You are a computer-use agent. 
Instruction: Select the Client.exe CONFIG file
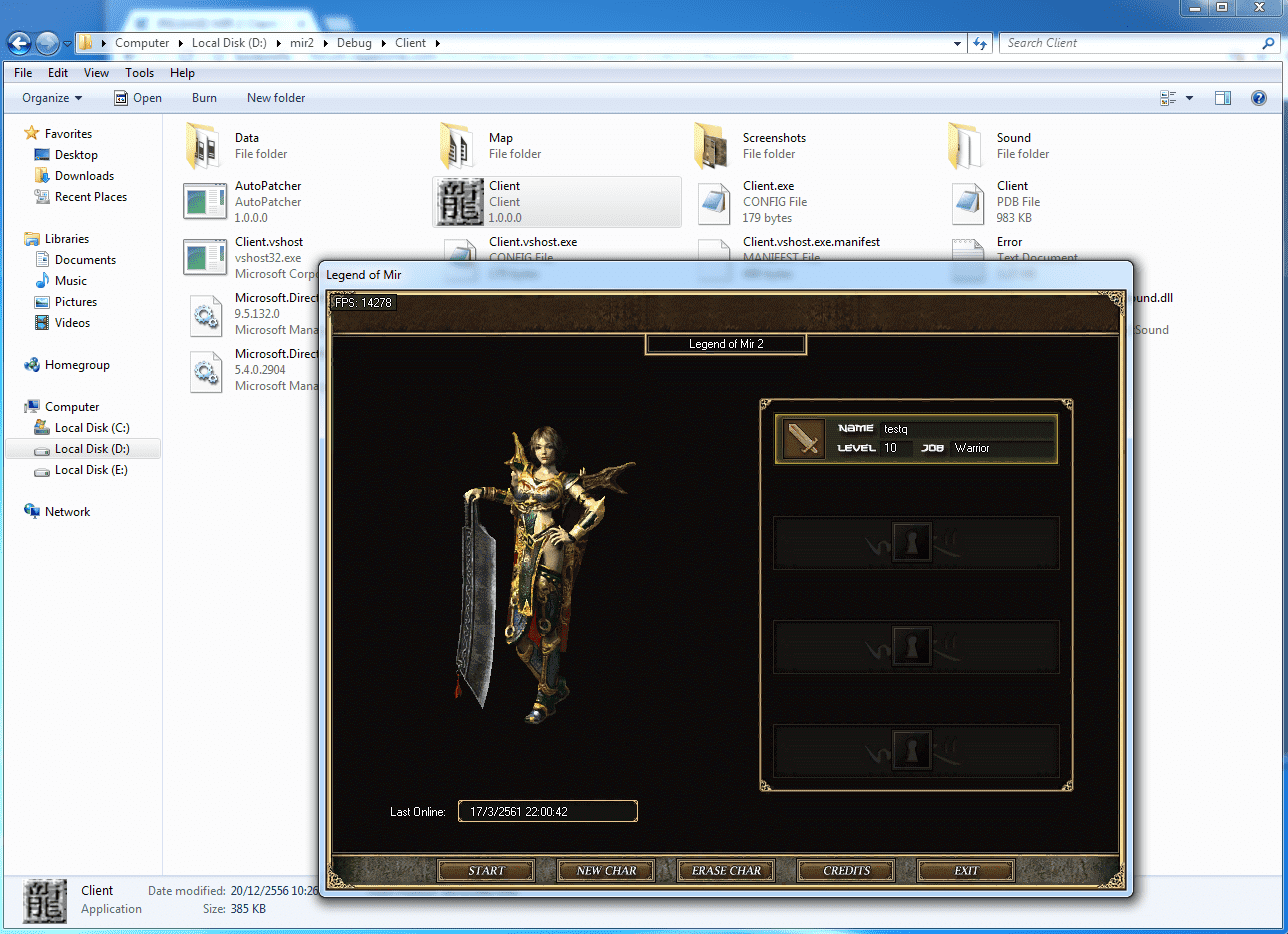813,202
